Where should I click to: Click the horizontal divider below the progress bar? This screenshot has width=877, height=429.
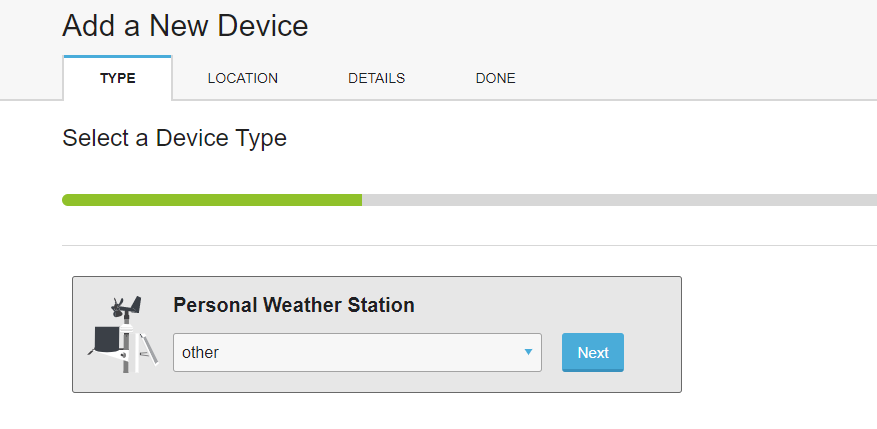click(x=469, y=245)
